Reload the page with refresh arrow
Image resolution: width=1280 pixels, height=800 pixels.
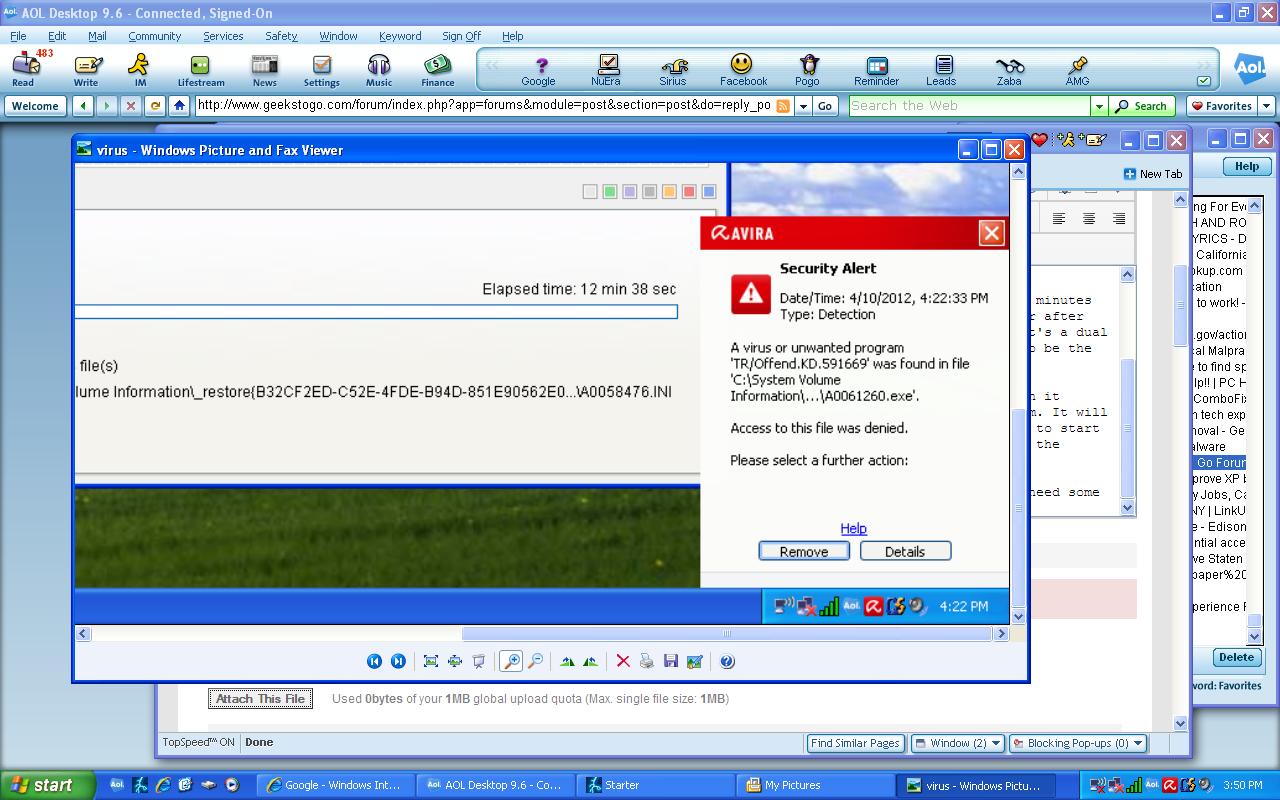[x=155, y=105]
